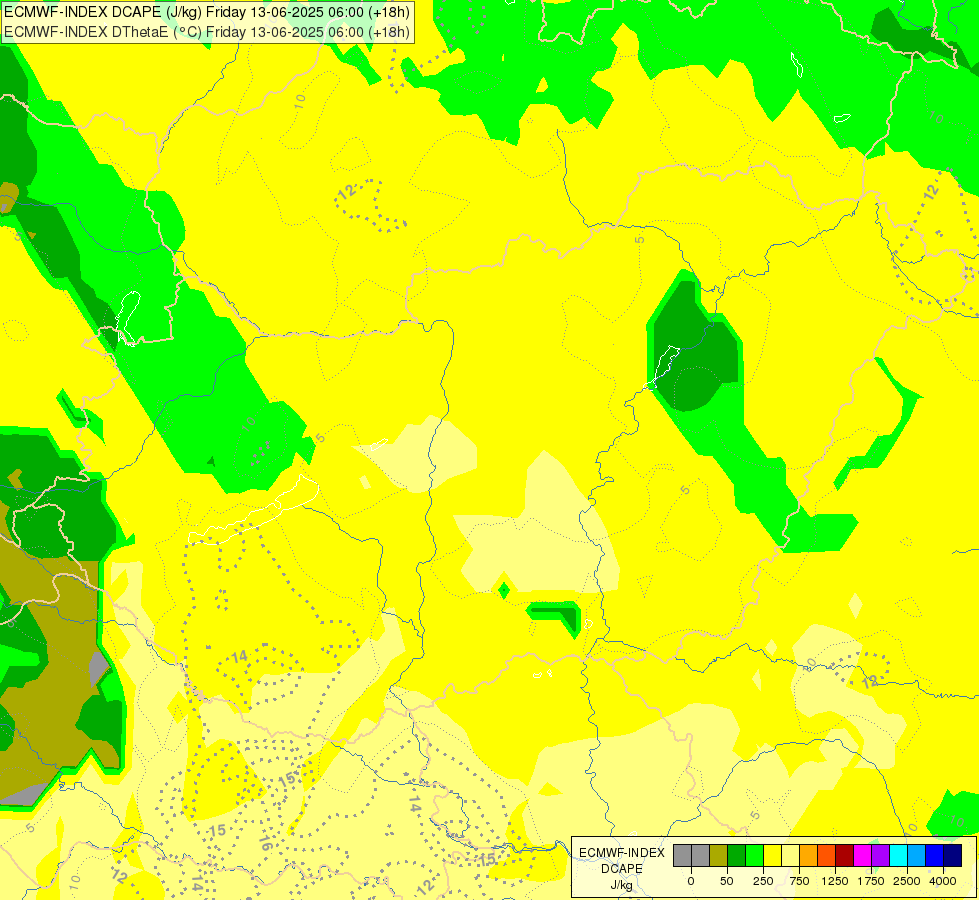Image resolution: width=979 pixels, height=900 pixels.
Task: Pick the red-orange legend swatch
Action: pyautogui.click(x=827, y=855)
